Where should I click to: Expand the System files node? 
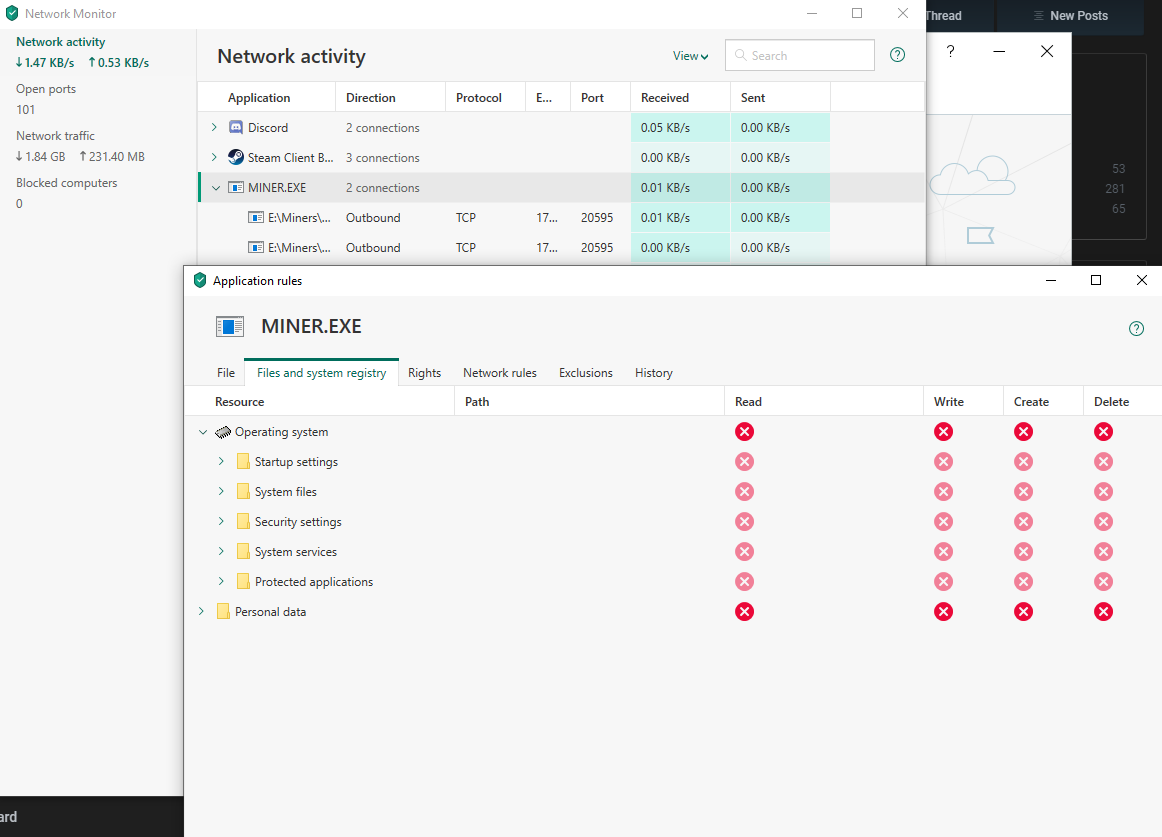221,491
